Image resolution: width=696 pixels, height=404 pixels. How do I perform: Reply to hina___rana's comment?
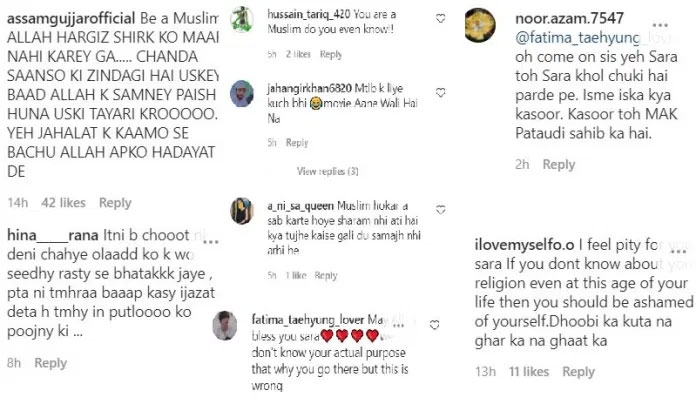click(x=50, y=364)
